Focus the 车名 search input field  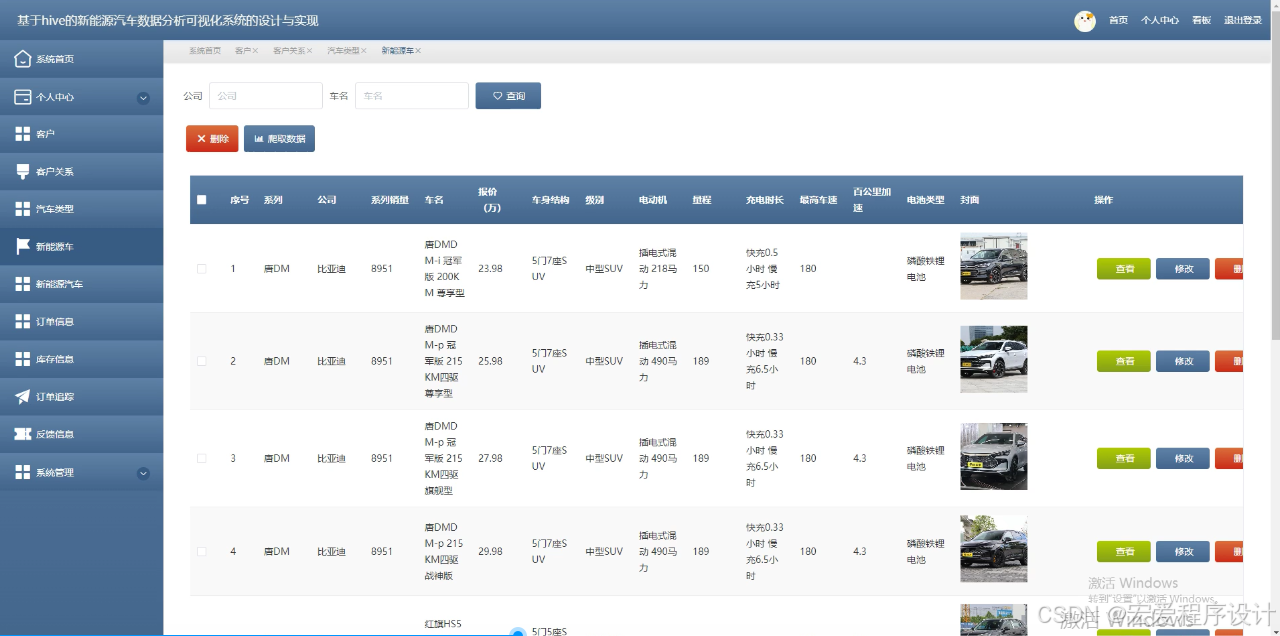click(411, 96)
